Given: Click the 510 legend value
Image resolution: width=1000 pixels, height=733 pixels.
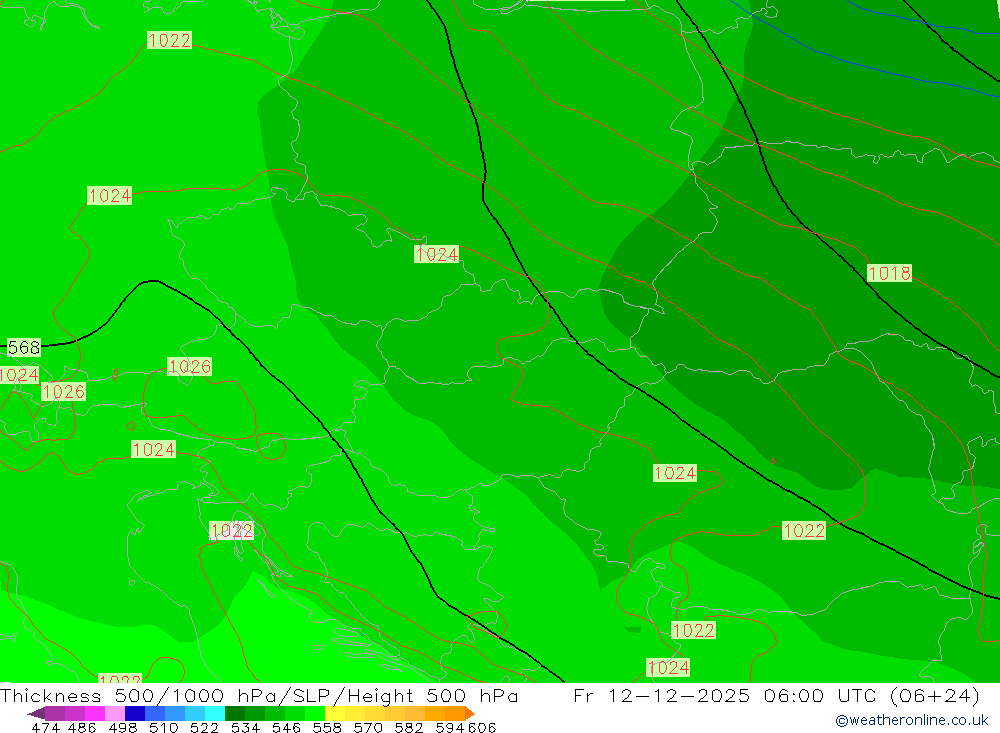Looking at the screenshot, I should tap(163, 727).
